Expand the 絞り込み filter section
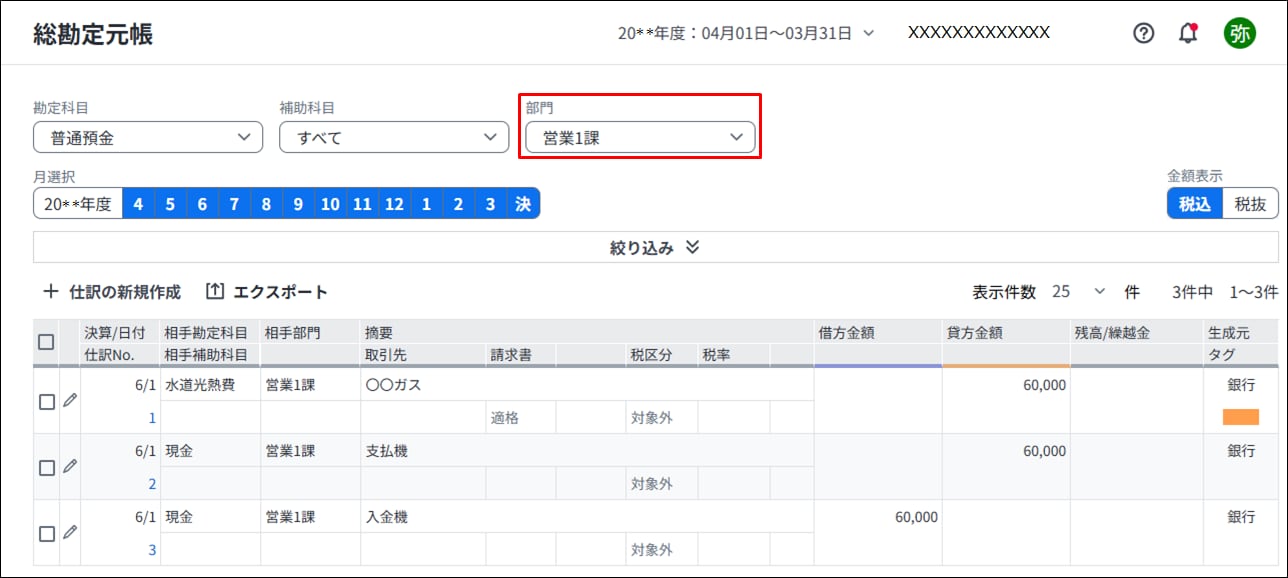The width and height of the screenshot is (1288, 578). pos(655,248)
